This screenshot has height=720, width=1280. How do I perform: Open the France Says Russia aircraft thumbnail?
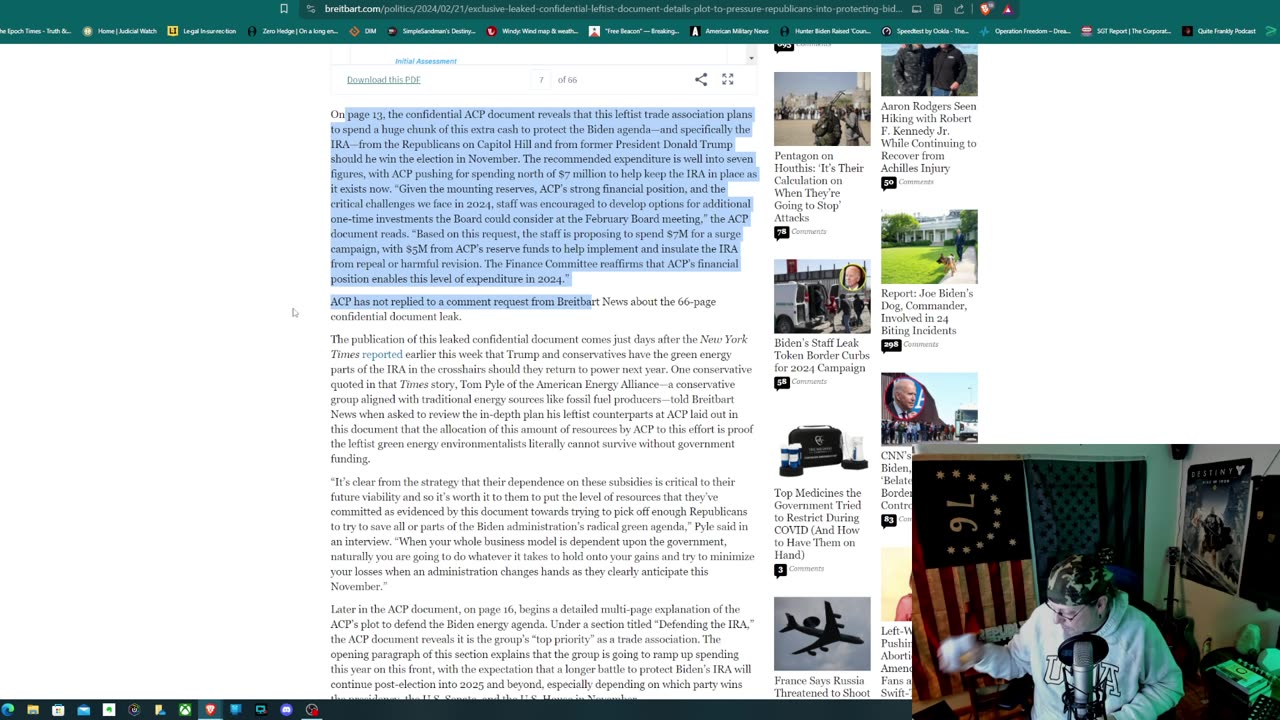[822, 634]
